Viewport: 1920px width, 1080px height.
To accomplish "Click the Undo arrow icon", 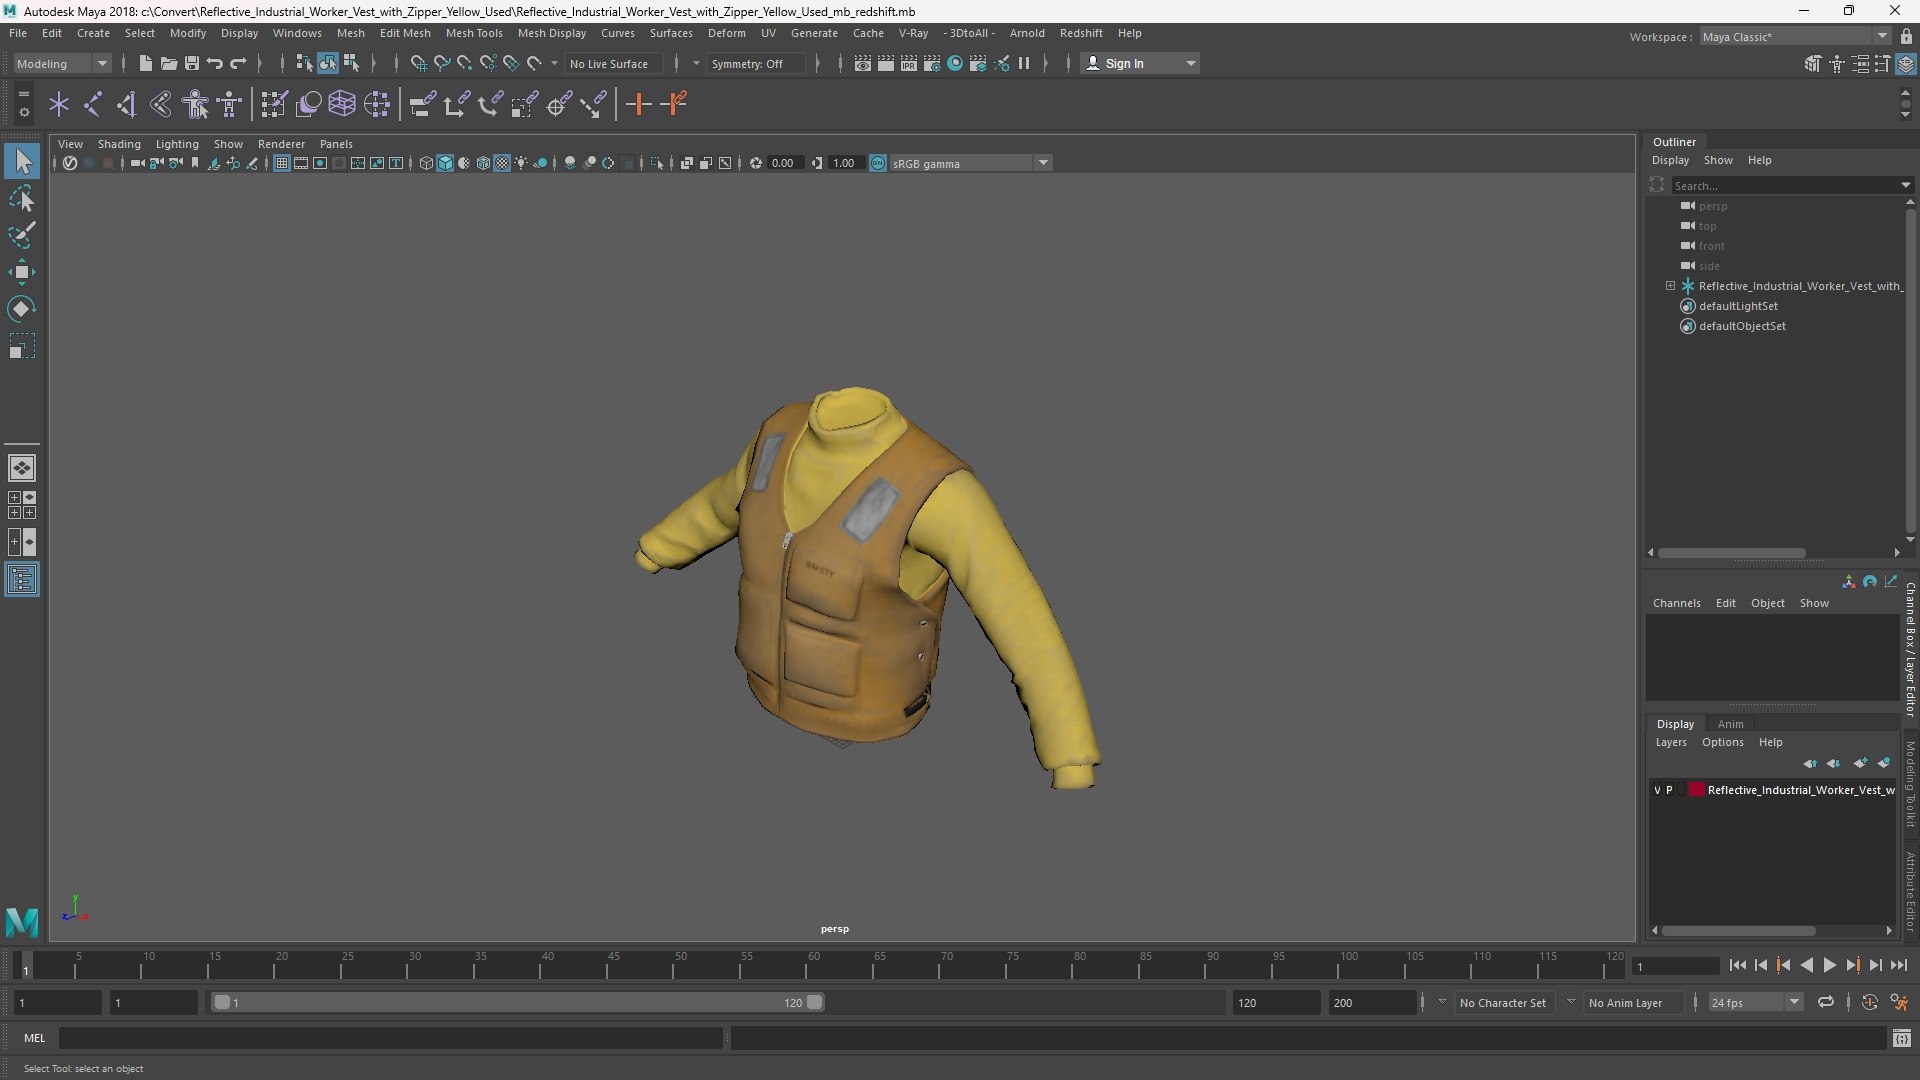I will (x=215, y=63).
